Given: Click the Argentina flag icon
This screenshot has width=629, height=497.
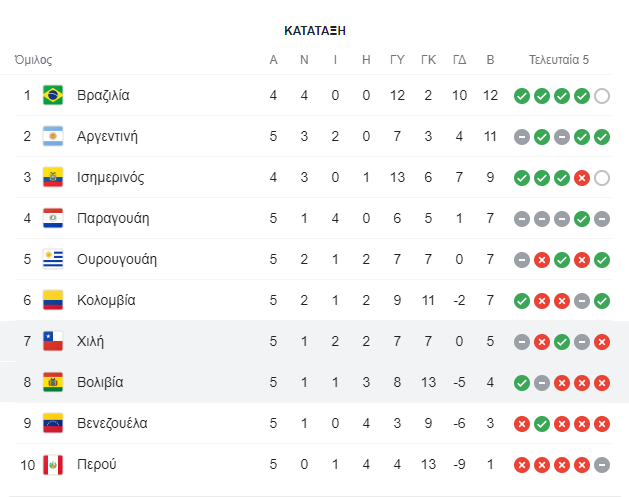Looking at the screenshot, I should pos(53,136).
